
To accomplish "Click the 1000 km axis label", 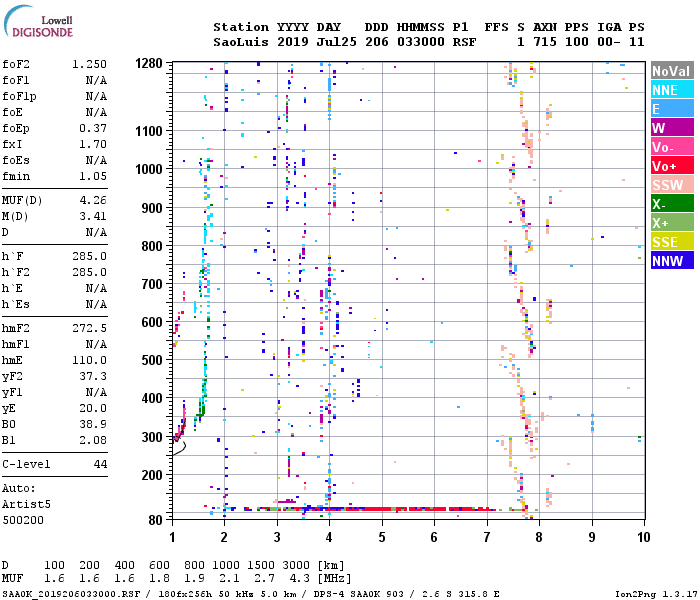I will (x=149, y=169).
